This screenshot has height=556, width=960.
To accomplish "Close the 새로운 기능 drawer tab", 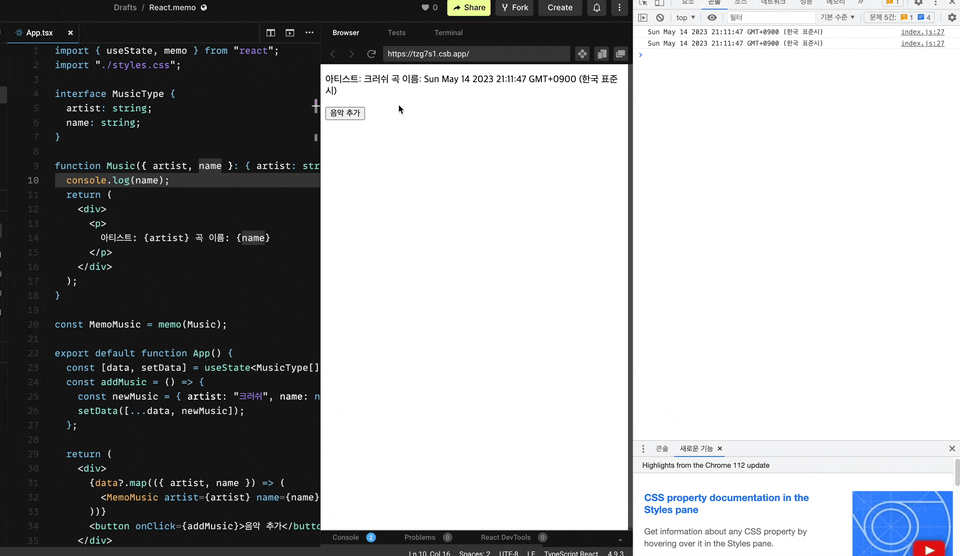I will [720, 449].
